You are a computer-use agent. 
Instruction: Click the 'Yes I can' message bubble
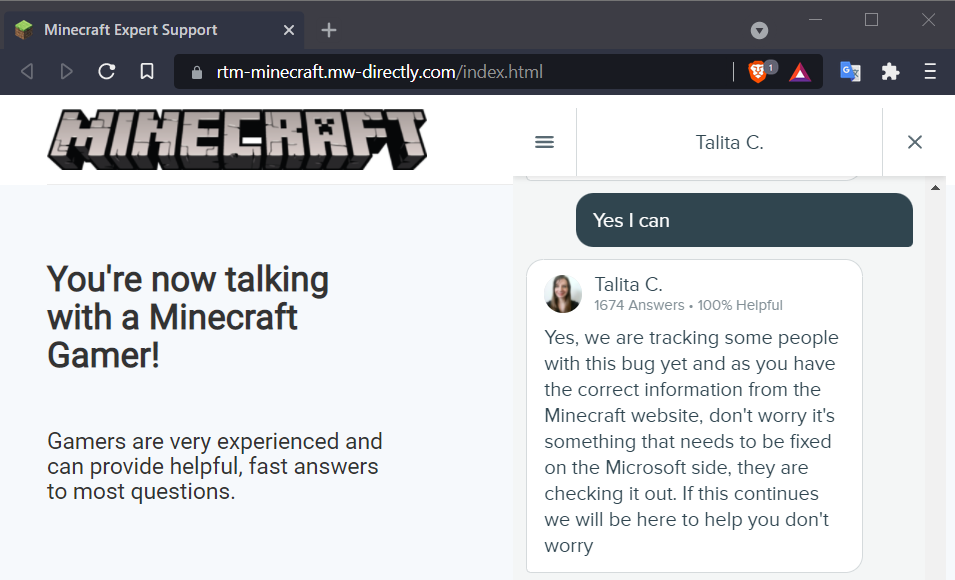pos(744,220)
